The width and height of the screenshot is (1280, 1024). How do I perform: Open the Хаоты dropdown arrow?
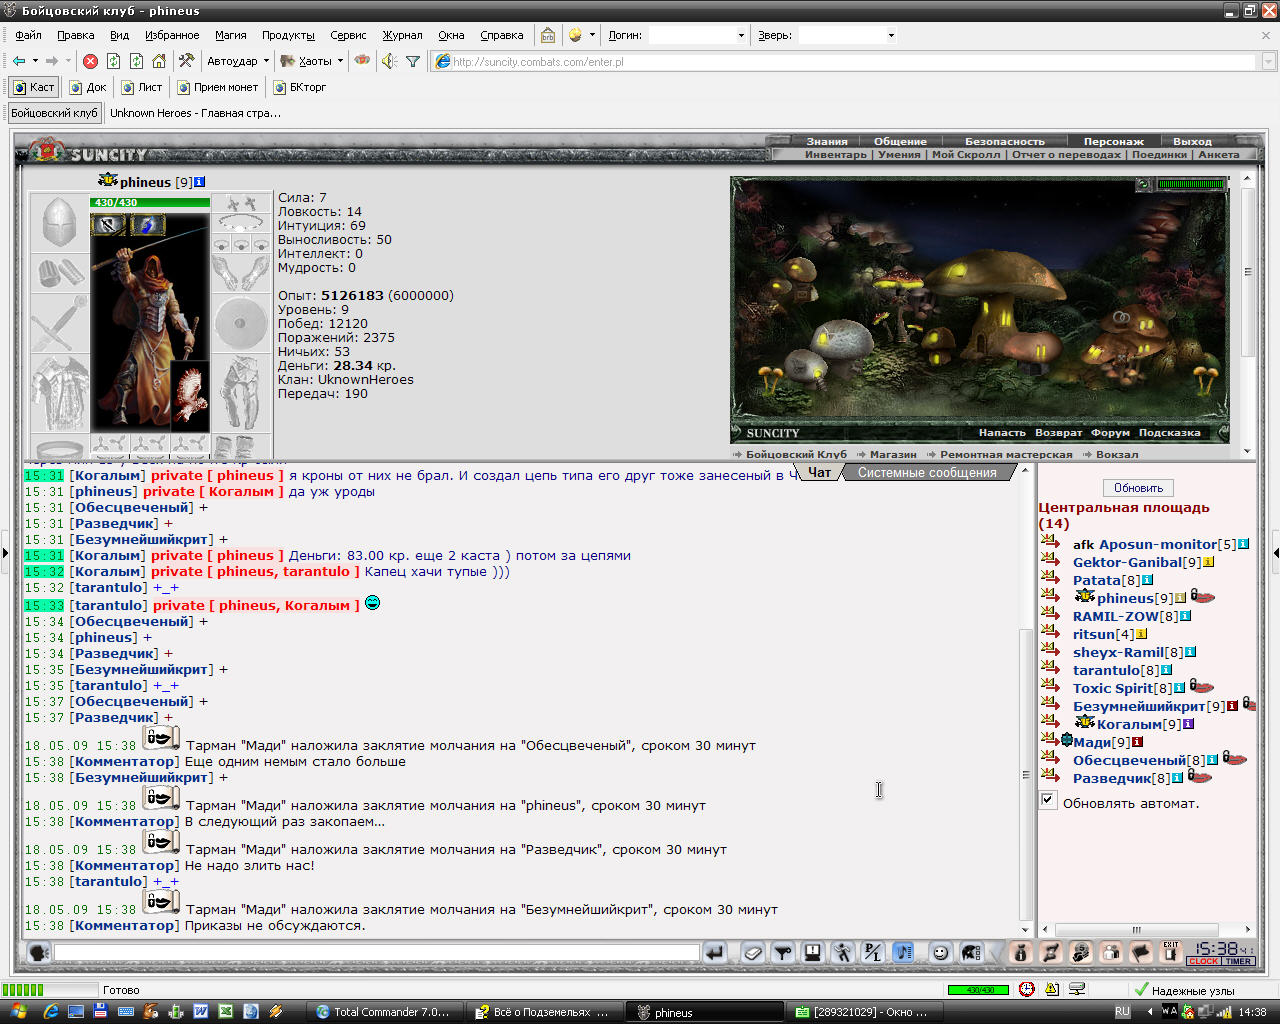coord(340,61)
